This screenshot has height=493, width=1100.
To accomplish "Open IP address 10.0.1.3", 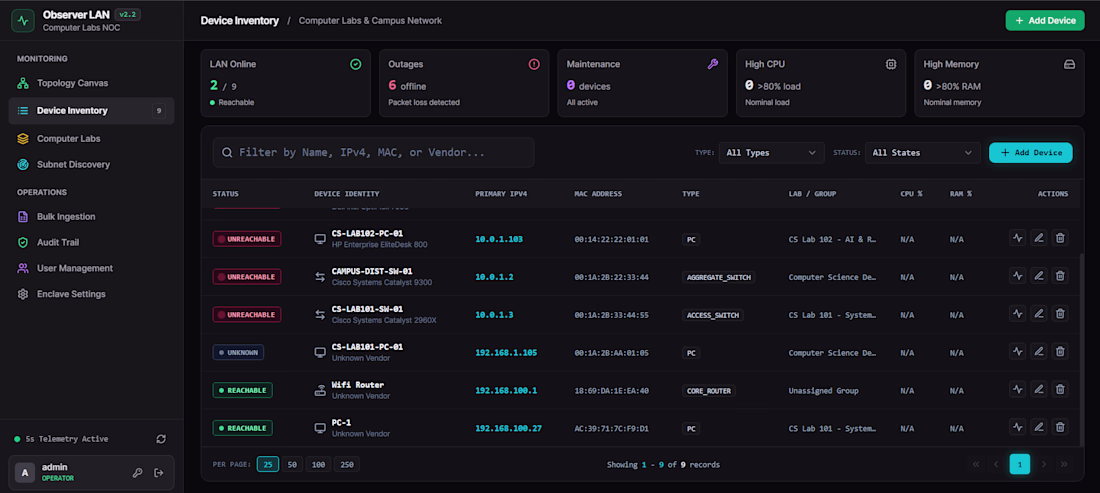I will point(494,314).
